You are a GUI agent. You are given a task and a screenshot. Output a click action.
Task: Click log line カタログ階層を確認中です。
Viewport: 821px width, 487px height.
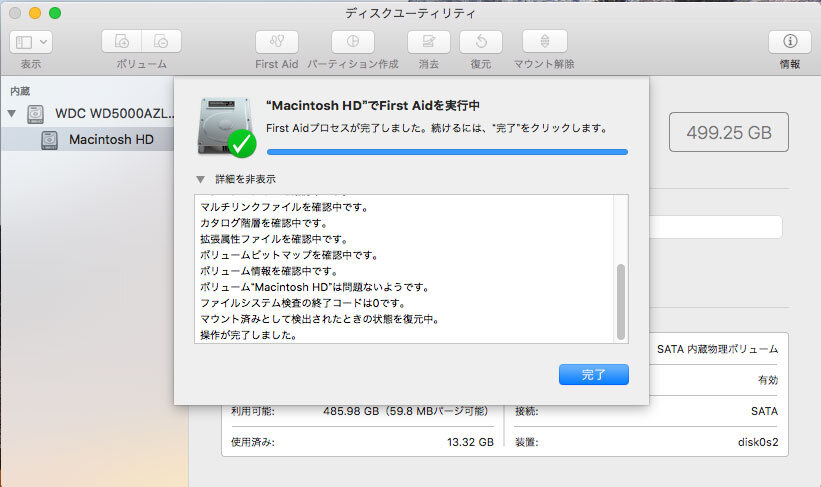tap(264, 223)
